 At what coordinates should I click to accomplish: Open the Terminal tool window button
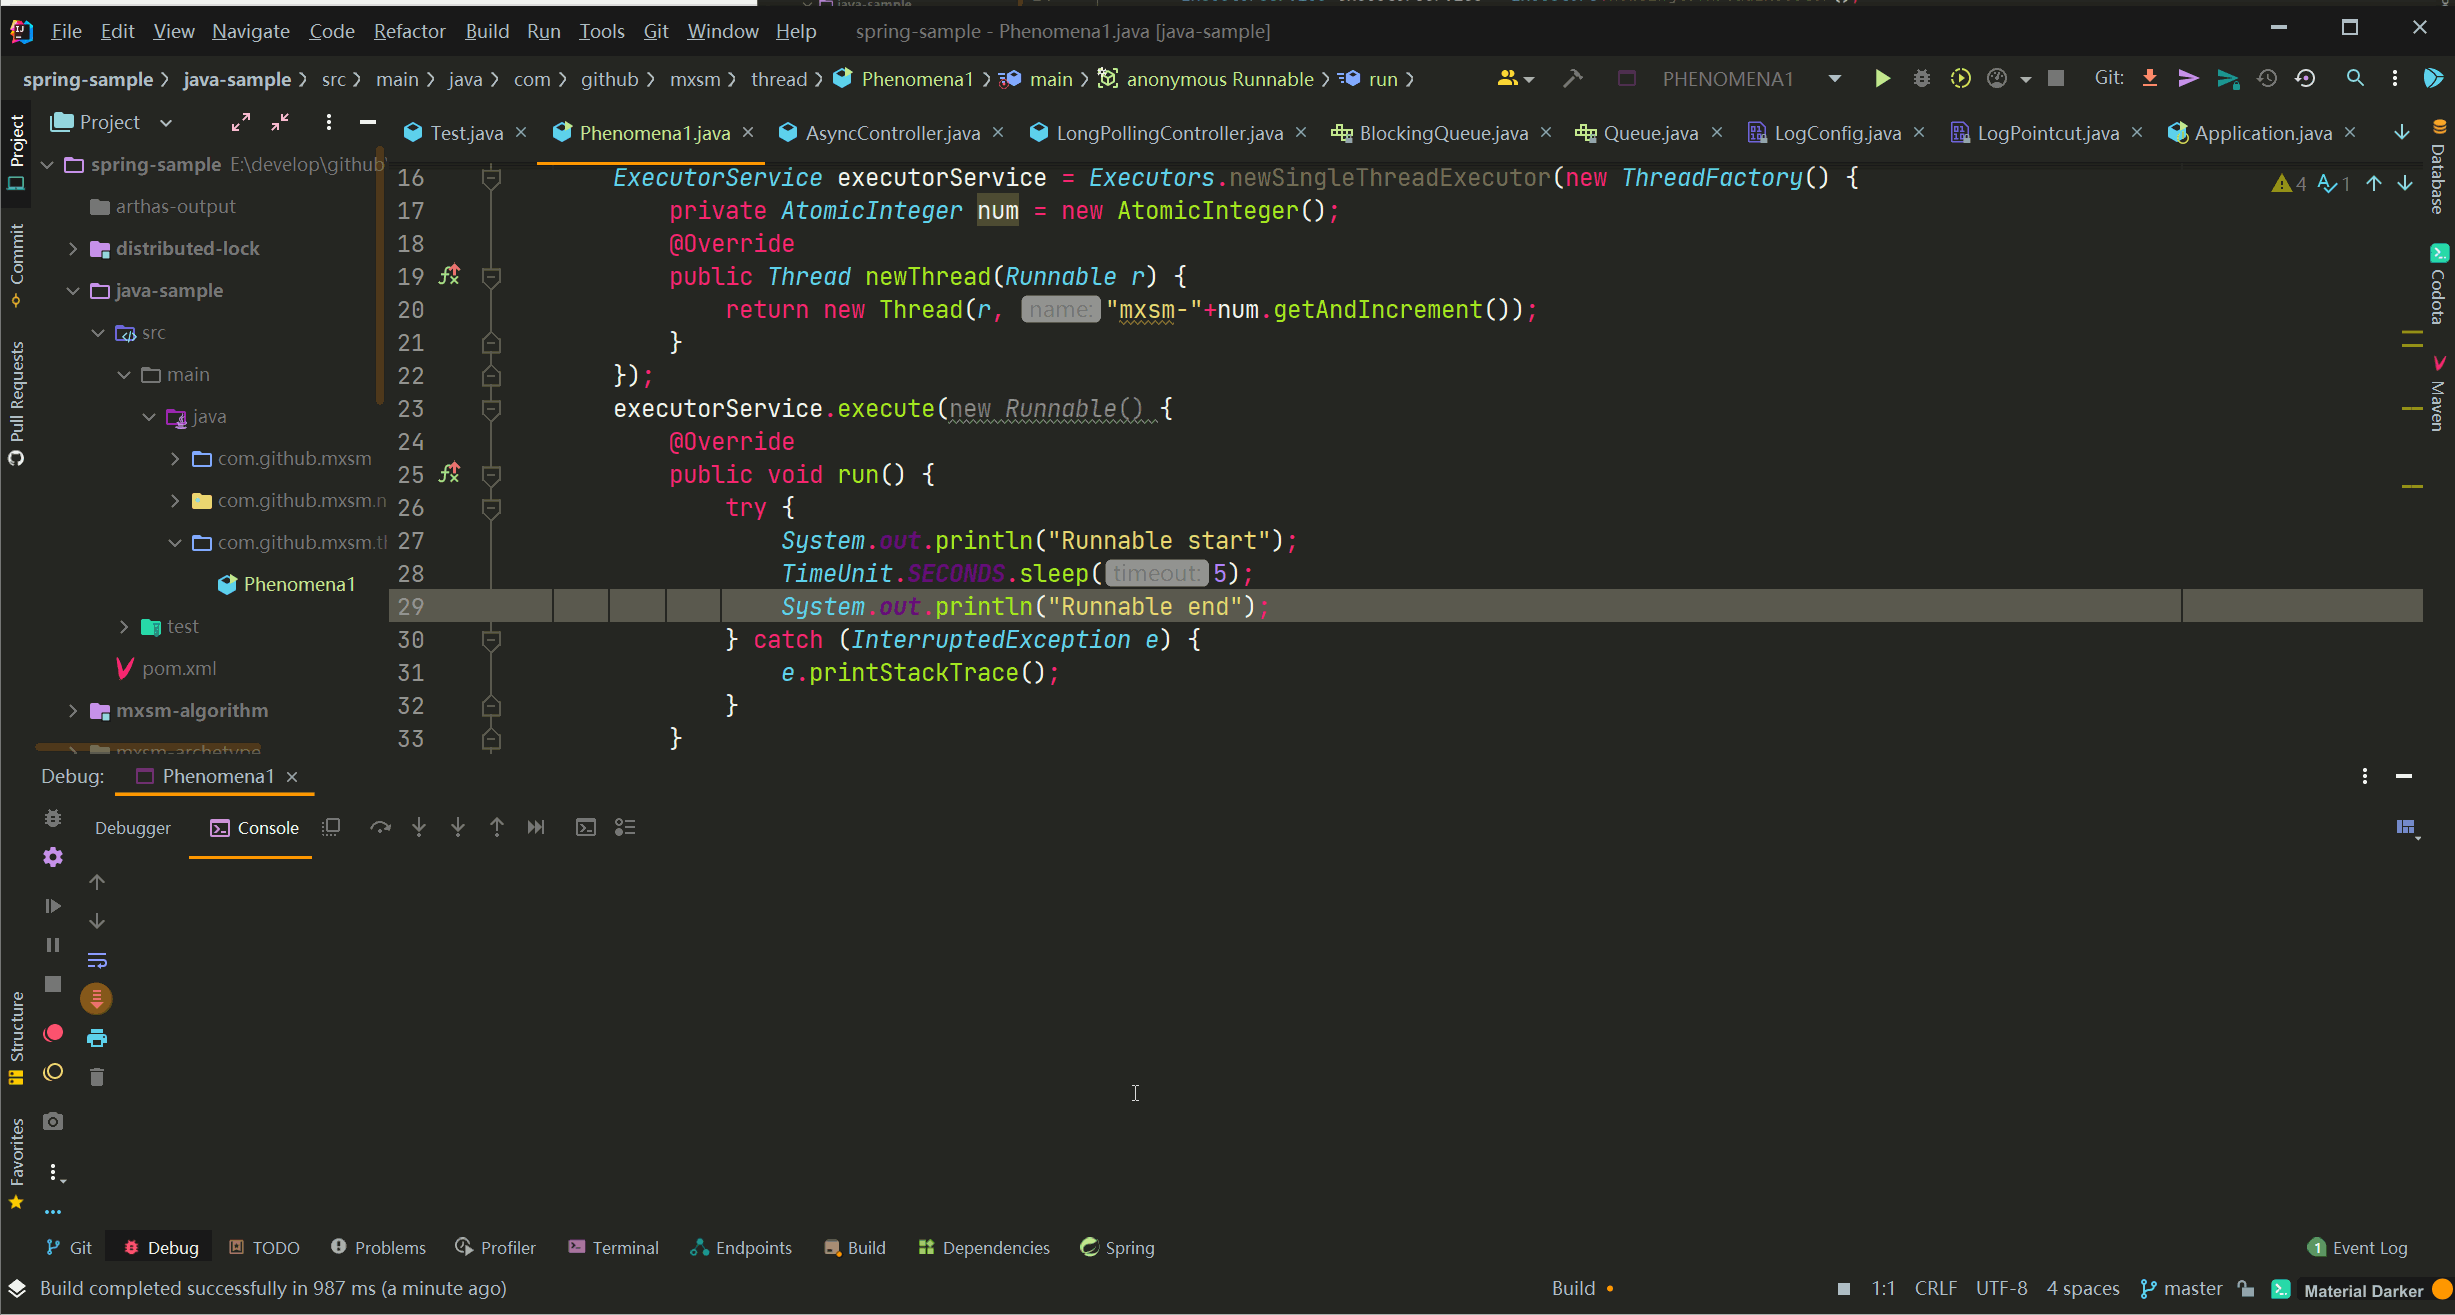[613, 1247]
